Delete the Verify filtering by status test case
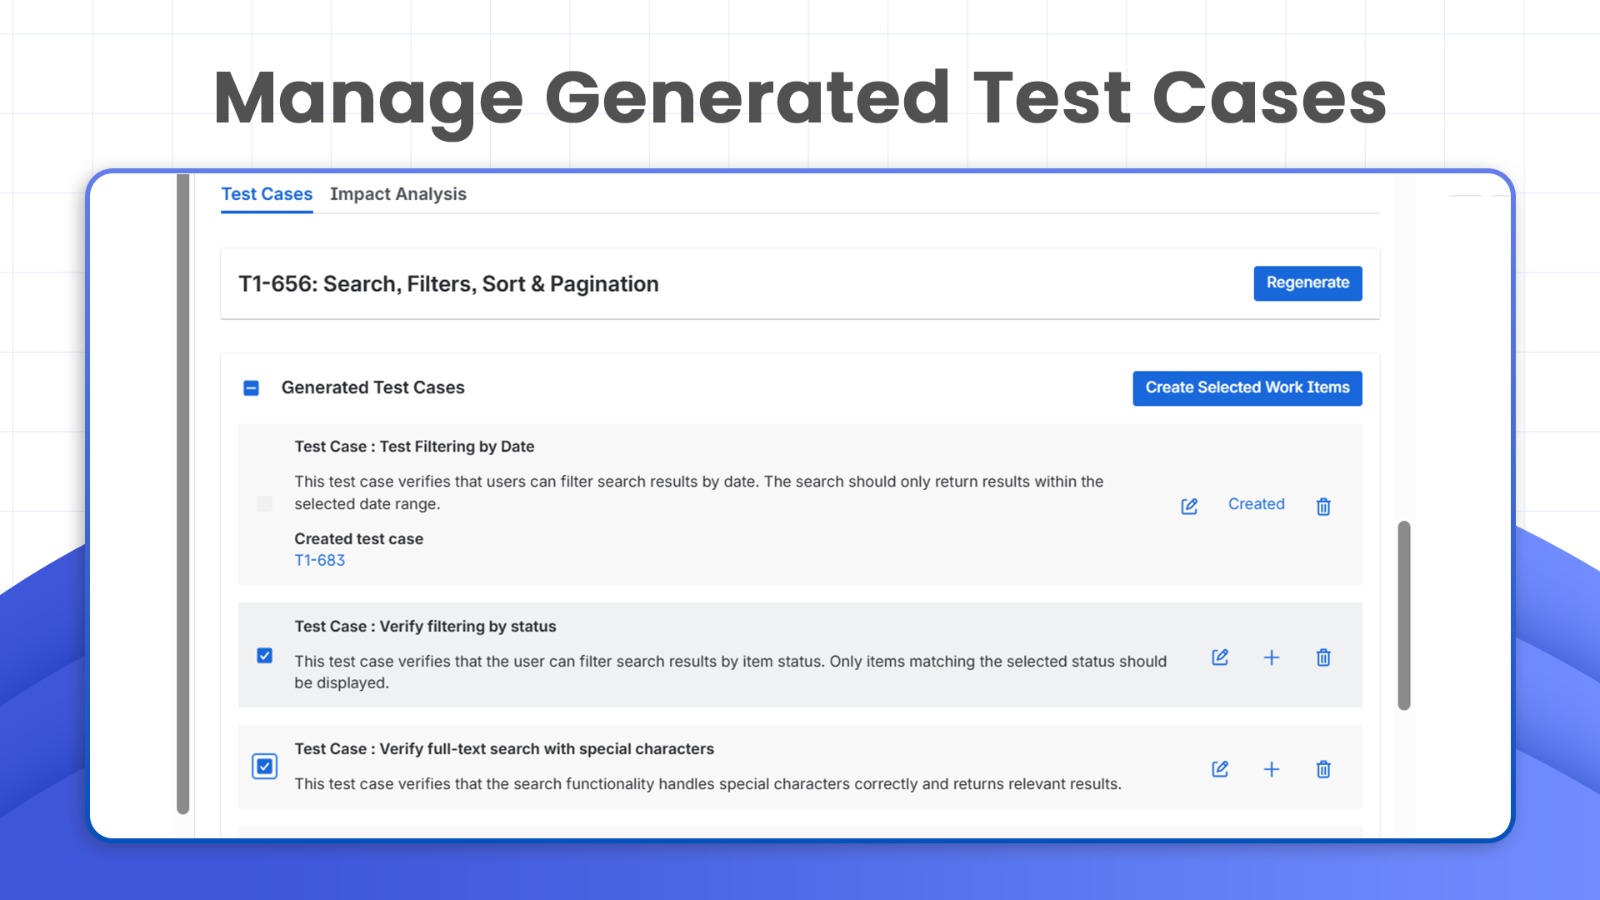This screenshot has height=900, width=1600. (x=1323, y=658)
